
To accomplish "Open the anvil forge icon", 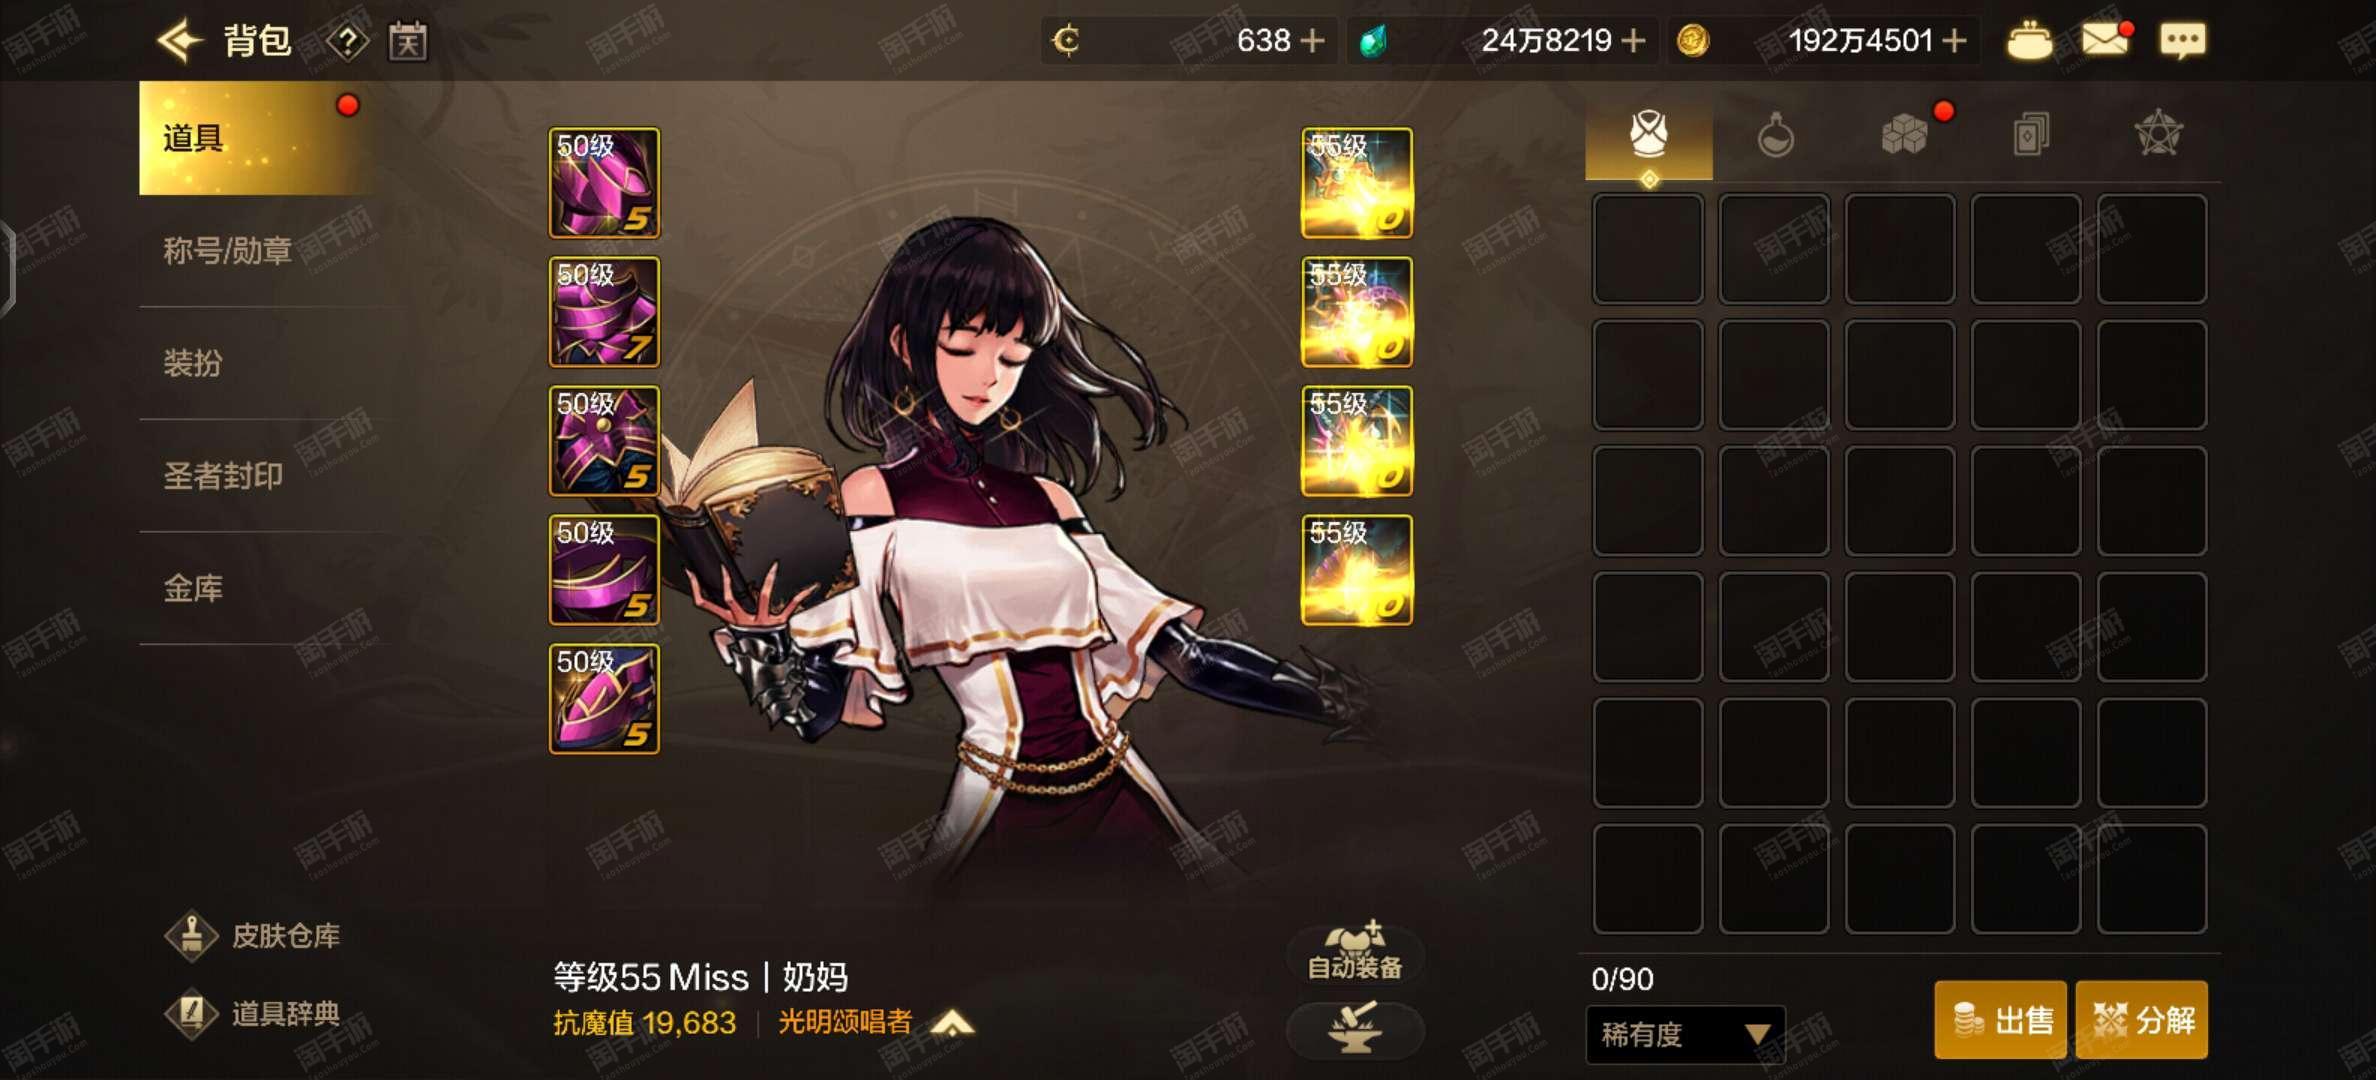I will click(1355, 1030).
